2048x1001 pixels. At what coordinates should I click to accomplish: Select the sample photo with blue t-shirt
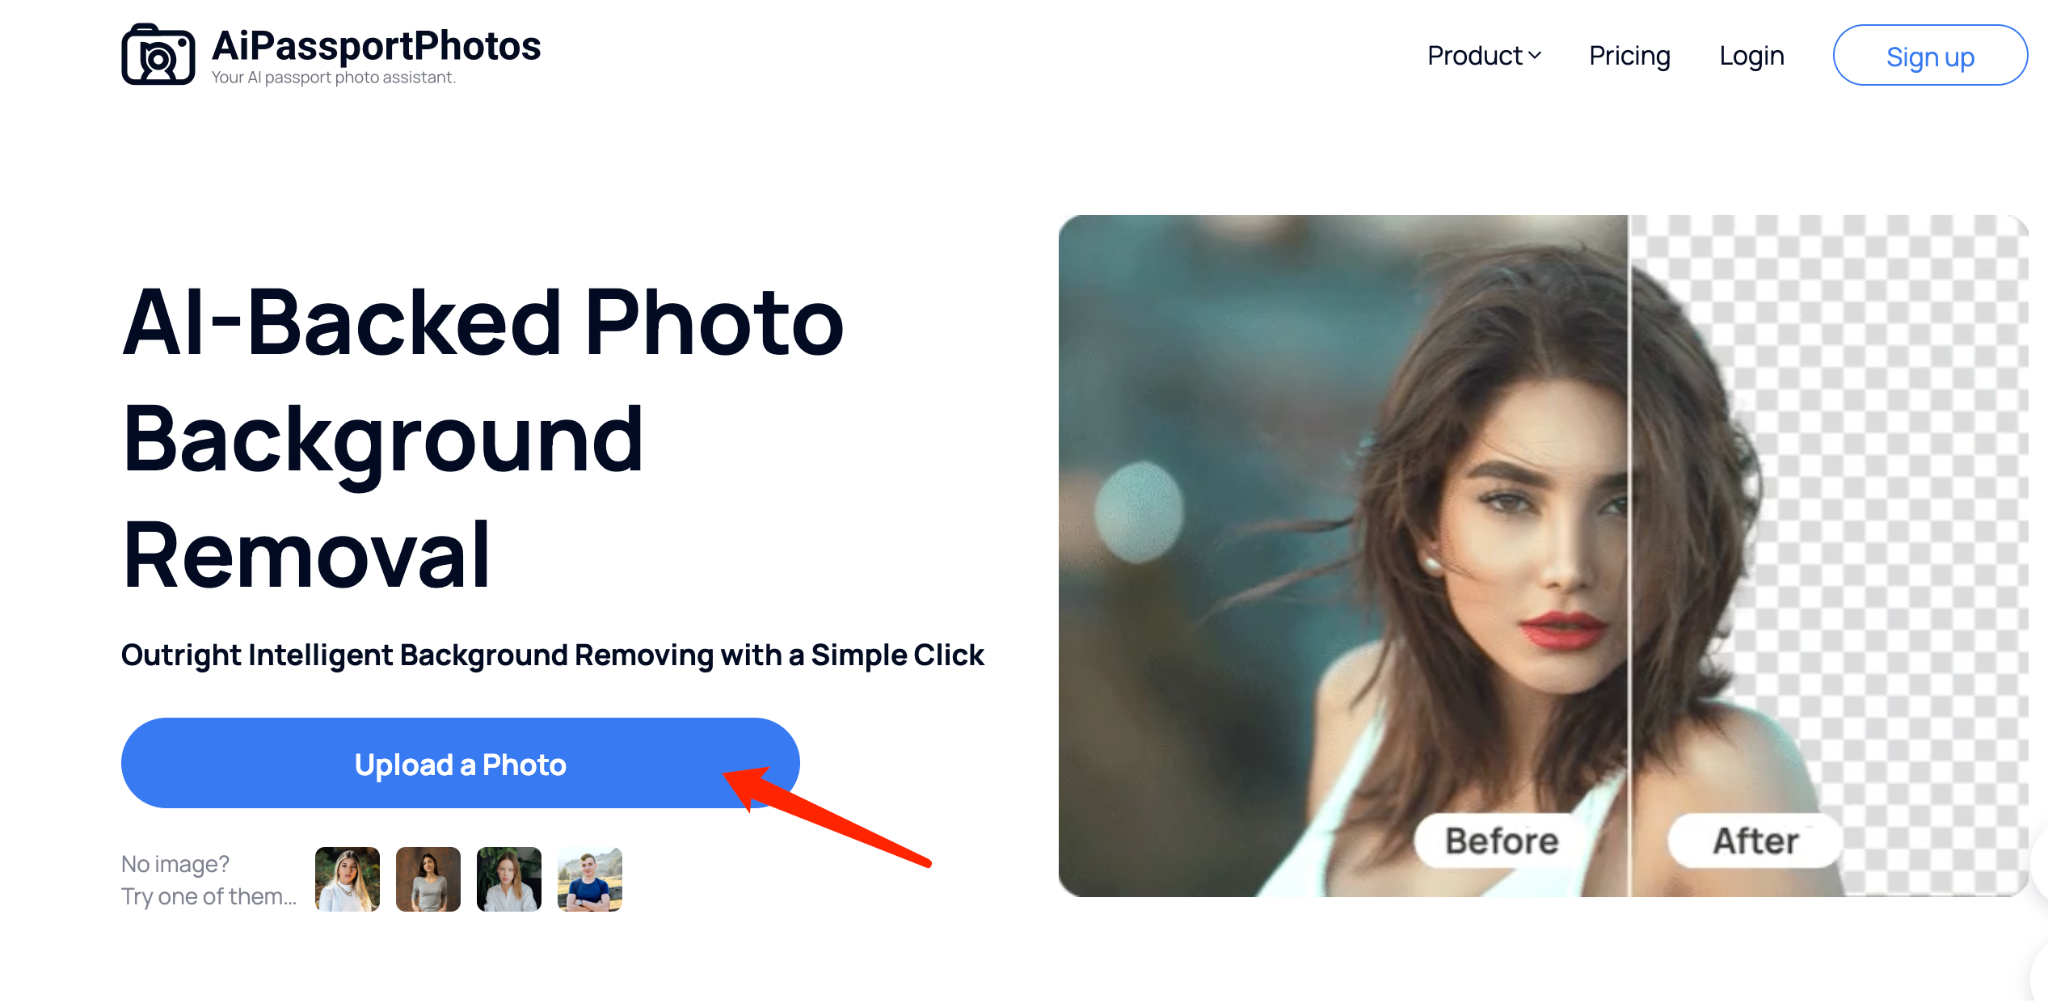590,879
